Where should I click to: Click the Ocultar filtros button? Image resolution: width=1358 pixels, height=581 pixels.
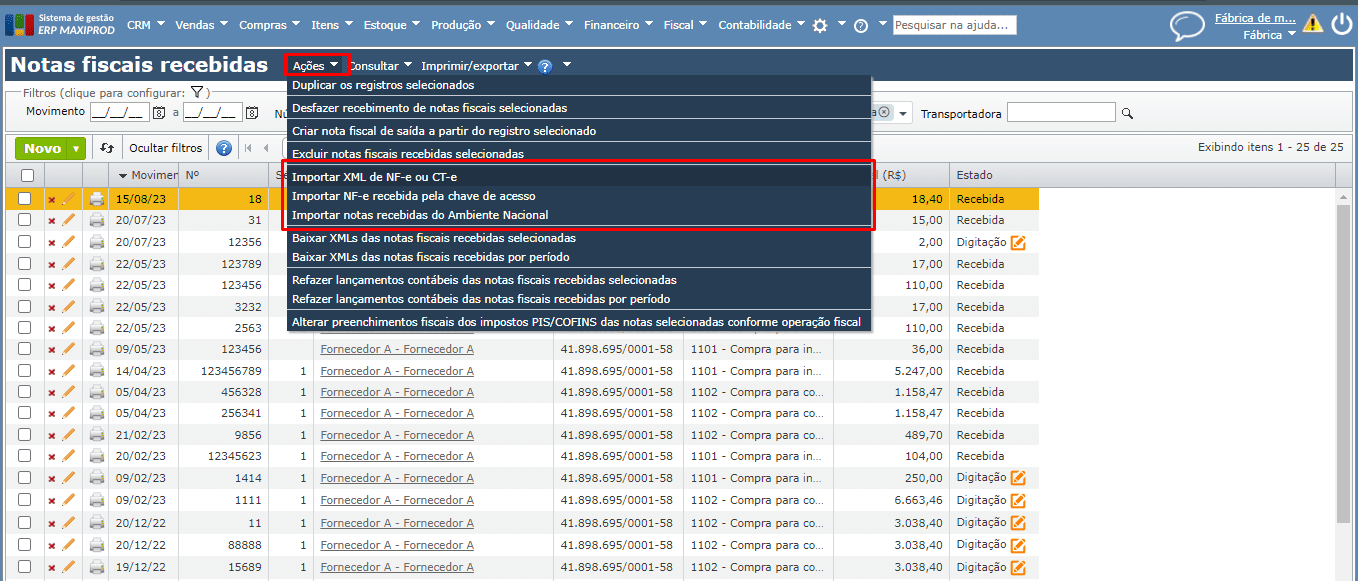[x=166, y=148]
